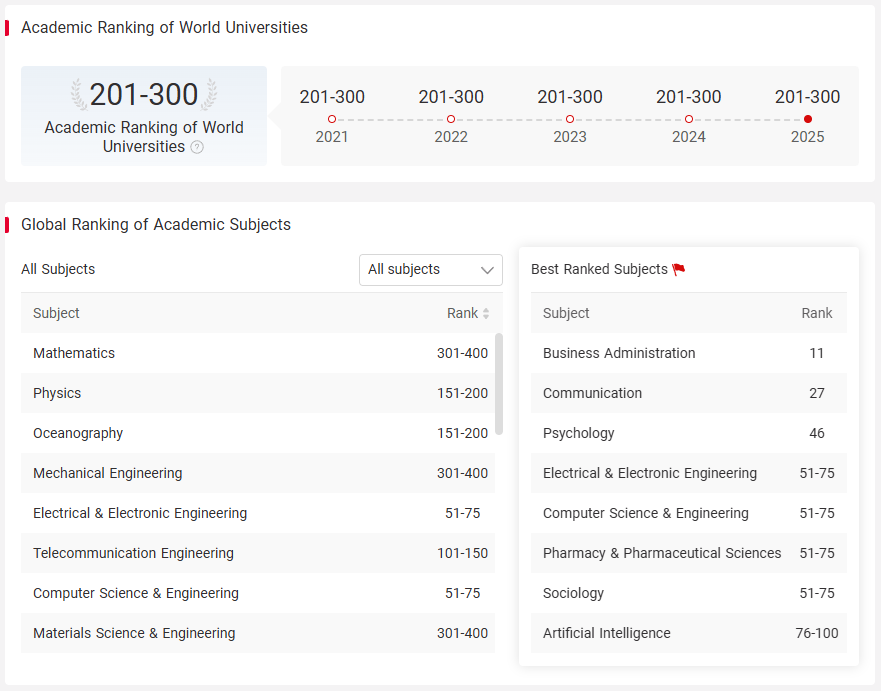This screenshot has height=691, width=881.
Task: Click the Mechanical Engineering subject row
Action: point(258,473)
